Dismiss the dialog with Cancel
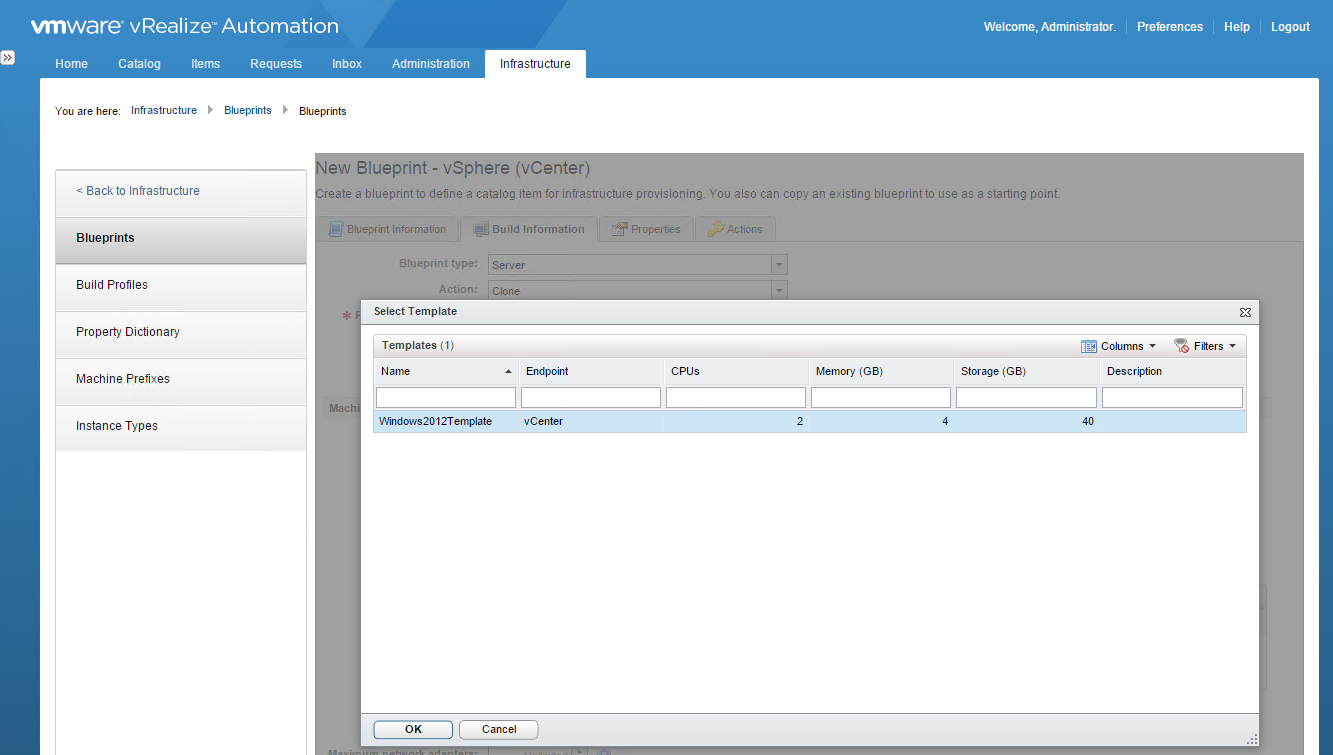The width and height of the screenshot is (1333, 755). 499,730
